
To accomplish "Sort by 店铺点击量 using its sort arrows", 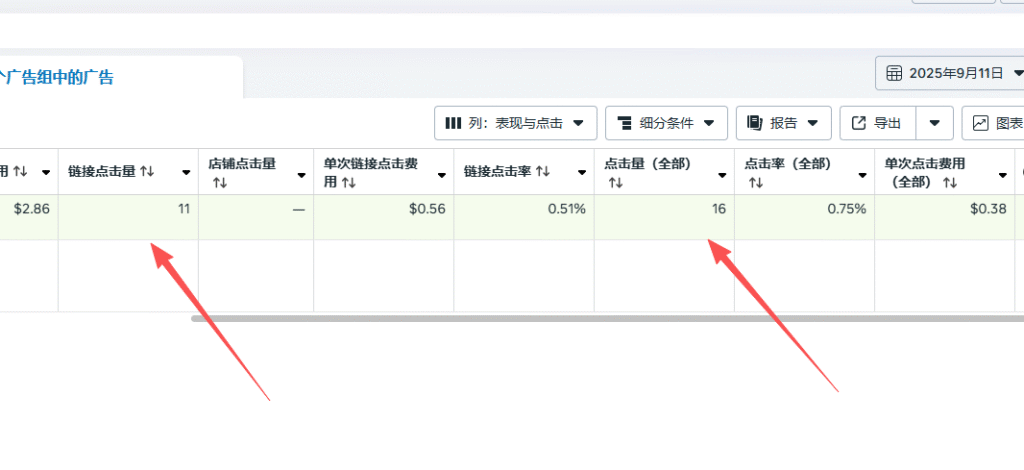I will click(x=219, y=184).
